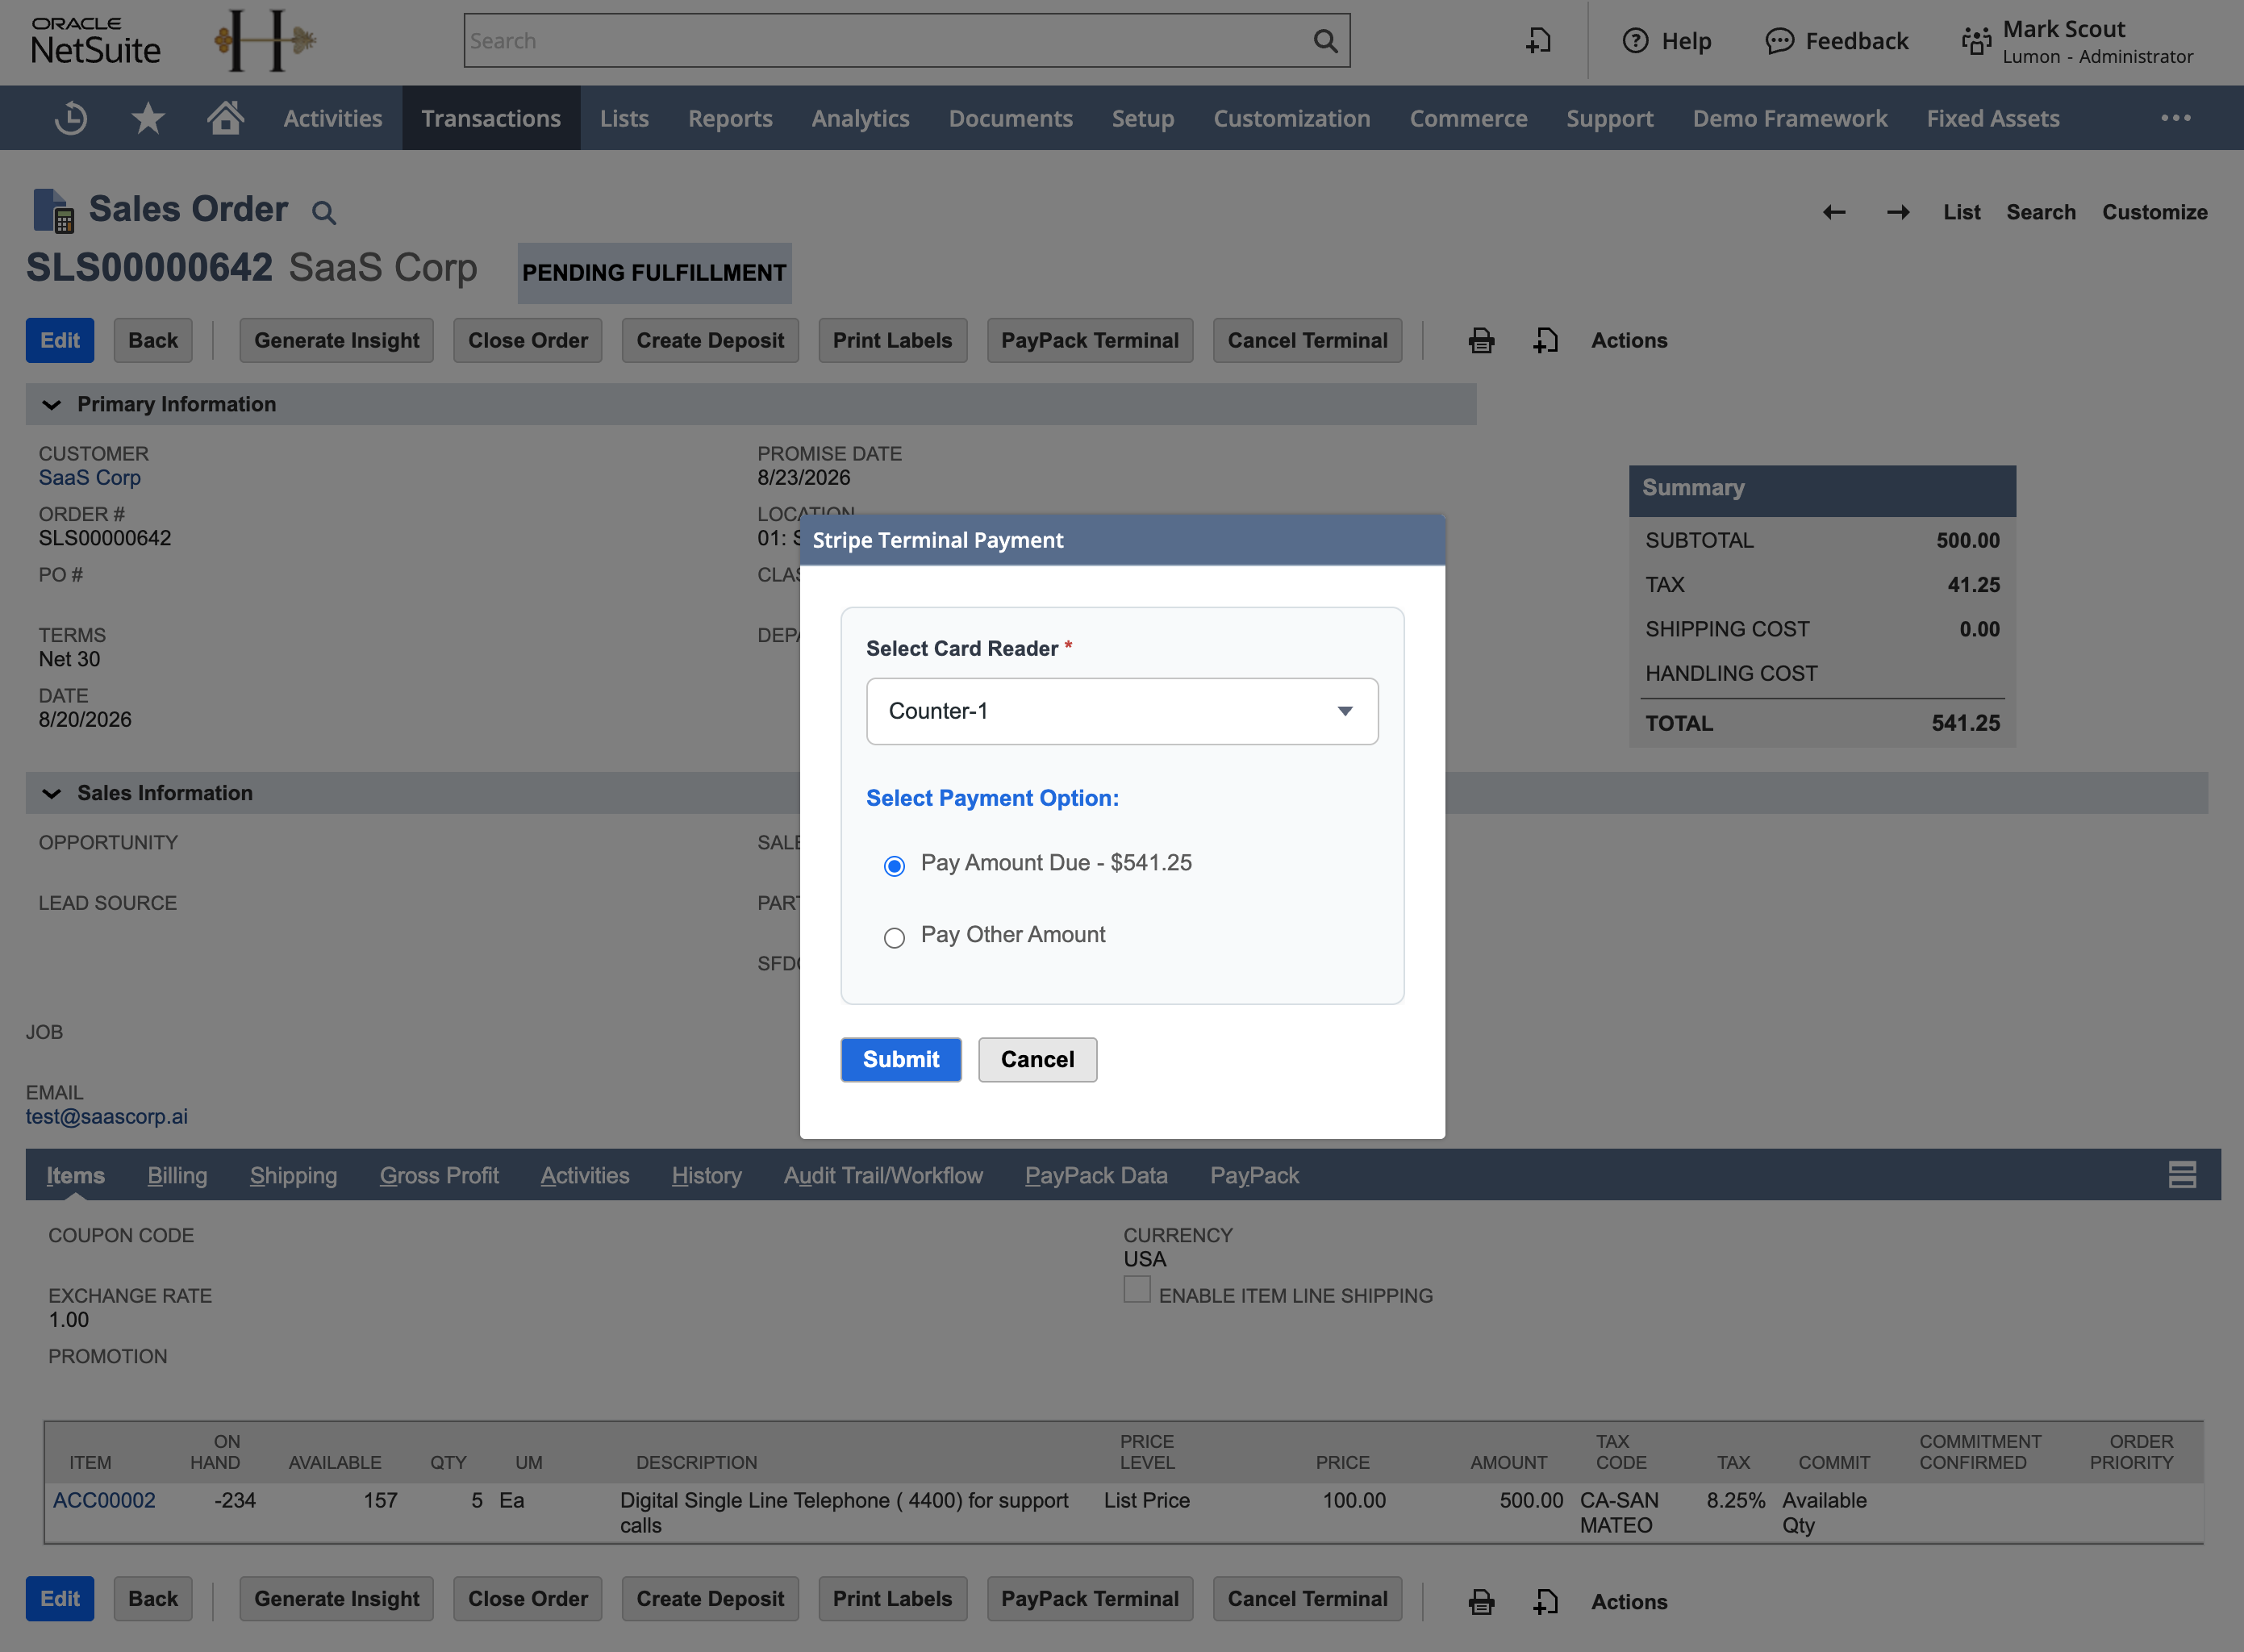Viewport: 2244px width, 1652px height.
Task: Click the top Close Order button
Action: [x=528, y=341]
